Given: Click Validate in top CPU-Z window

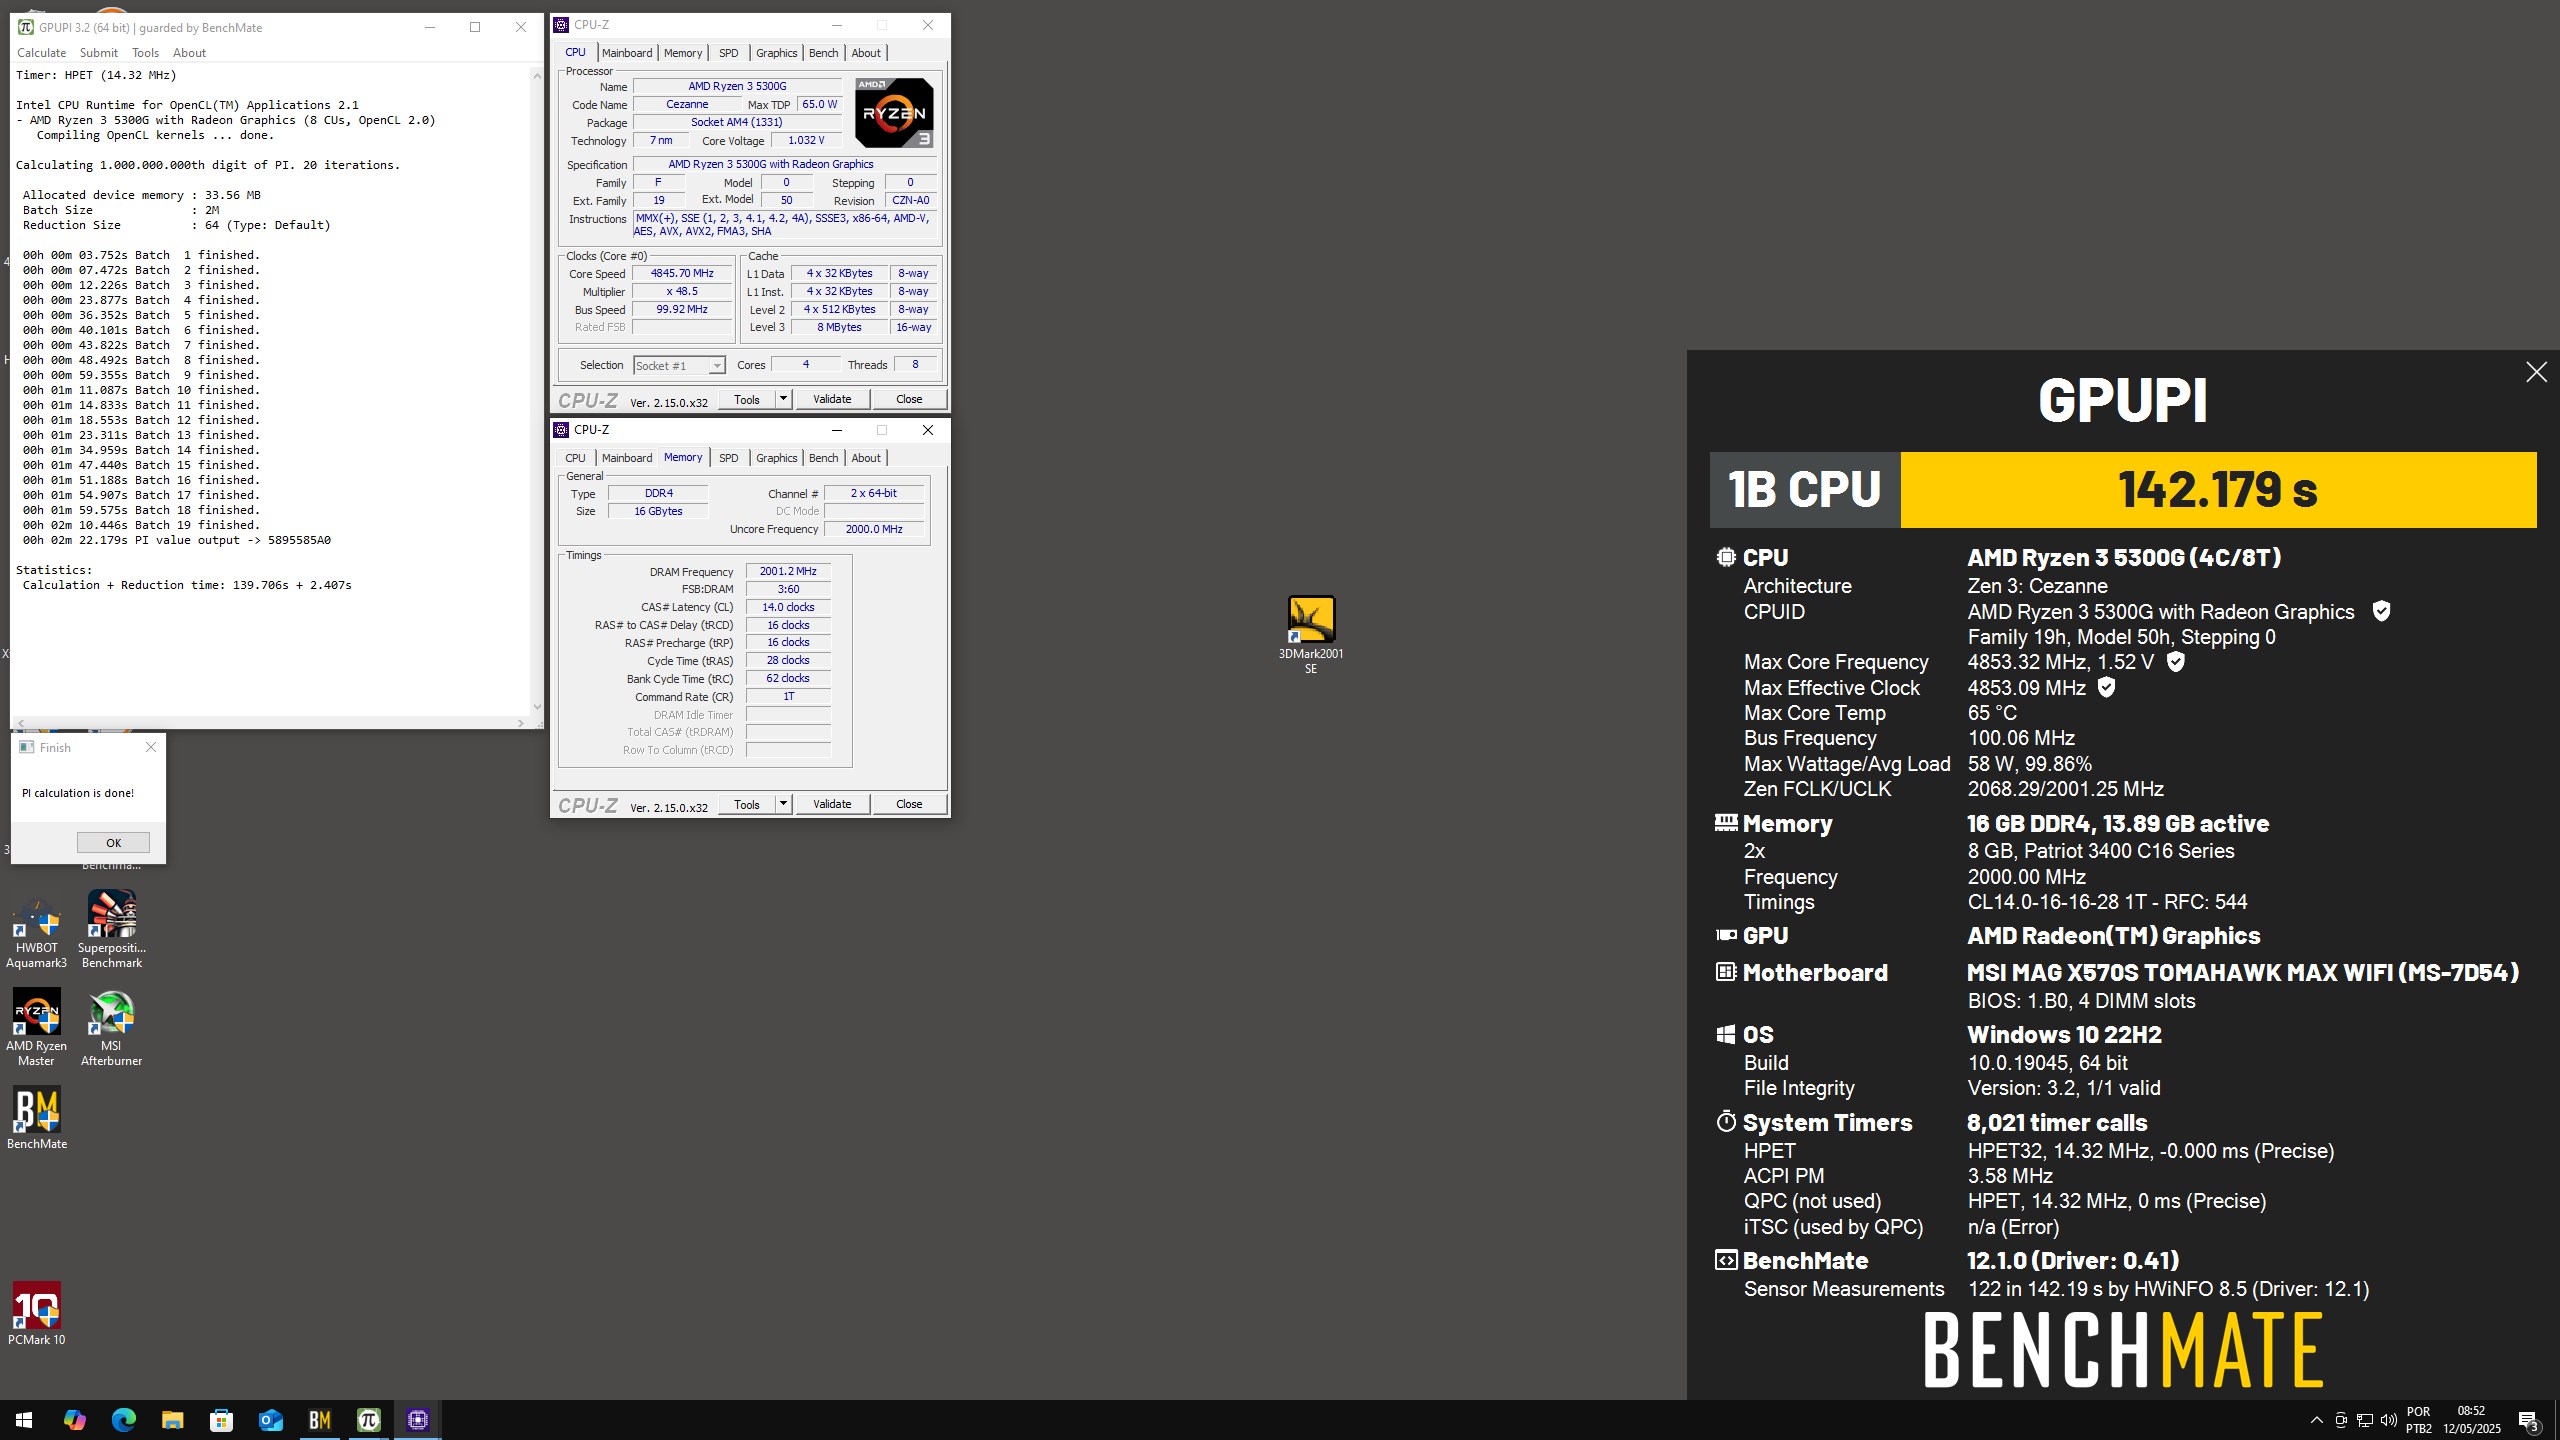Looking at the screenshot, I should 832,399.
